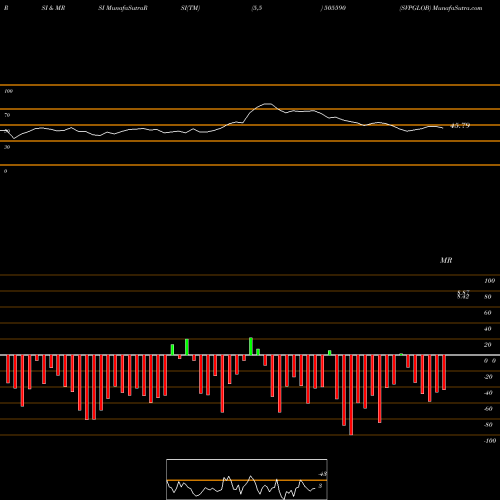Click the MR axis label '20'
Viewport: 500px width, 500px height.
coord(488,345)
